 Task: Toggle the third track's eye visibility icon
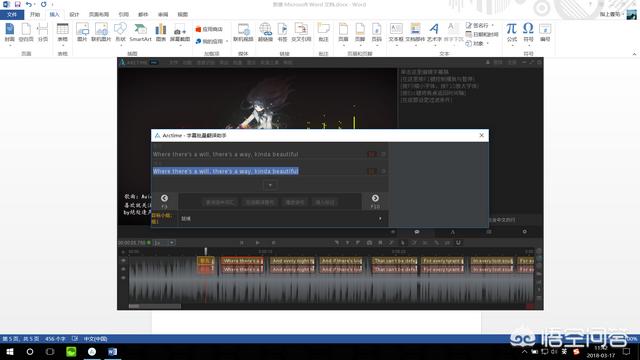(x=123, y=278)
